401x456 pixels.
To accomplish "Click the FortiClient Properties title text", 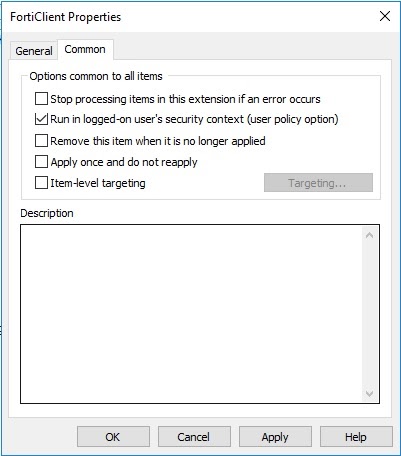I will (x=66, y=17).
